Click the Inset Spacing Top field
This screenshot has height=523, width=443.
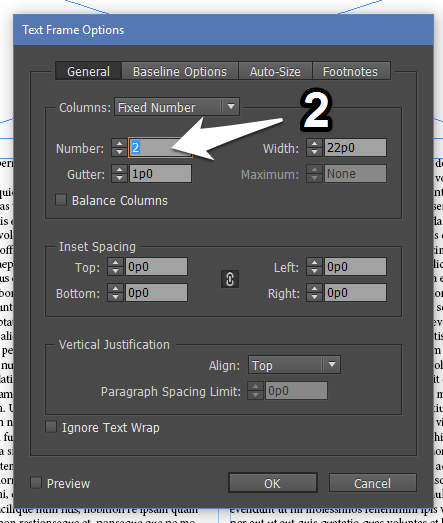click(x=156, y=267)
